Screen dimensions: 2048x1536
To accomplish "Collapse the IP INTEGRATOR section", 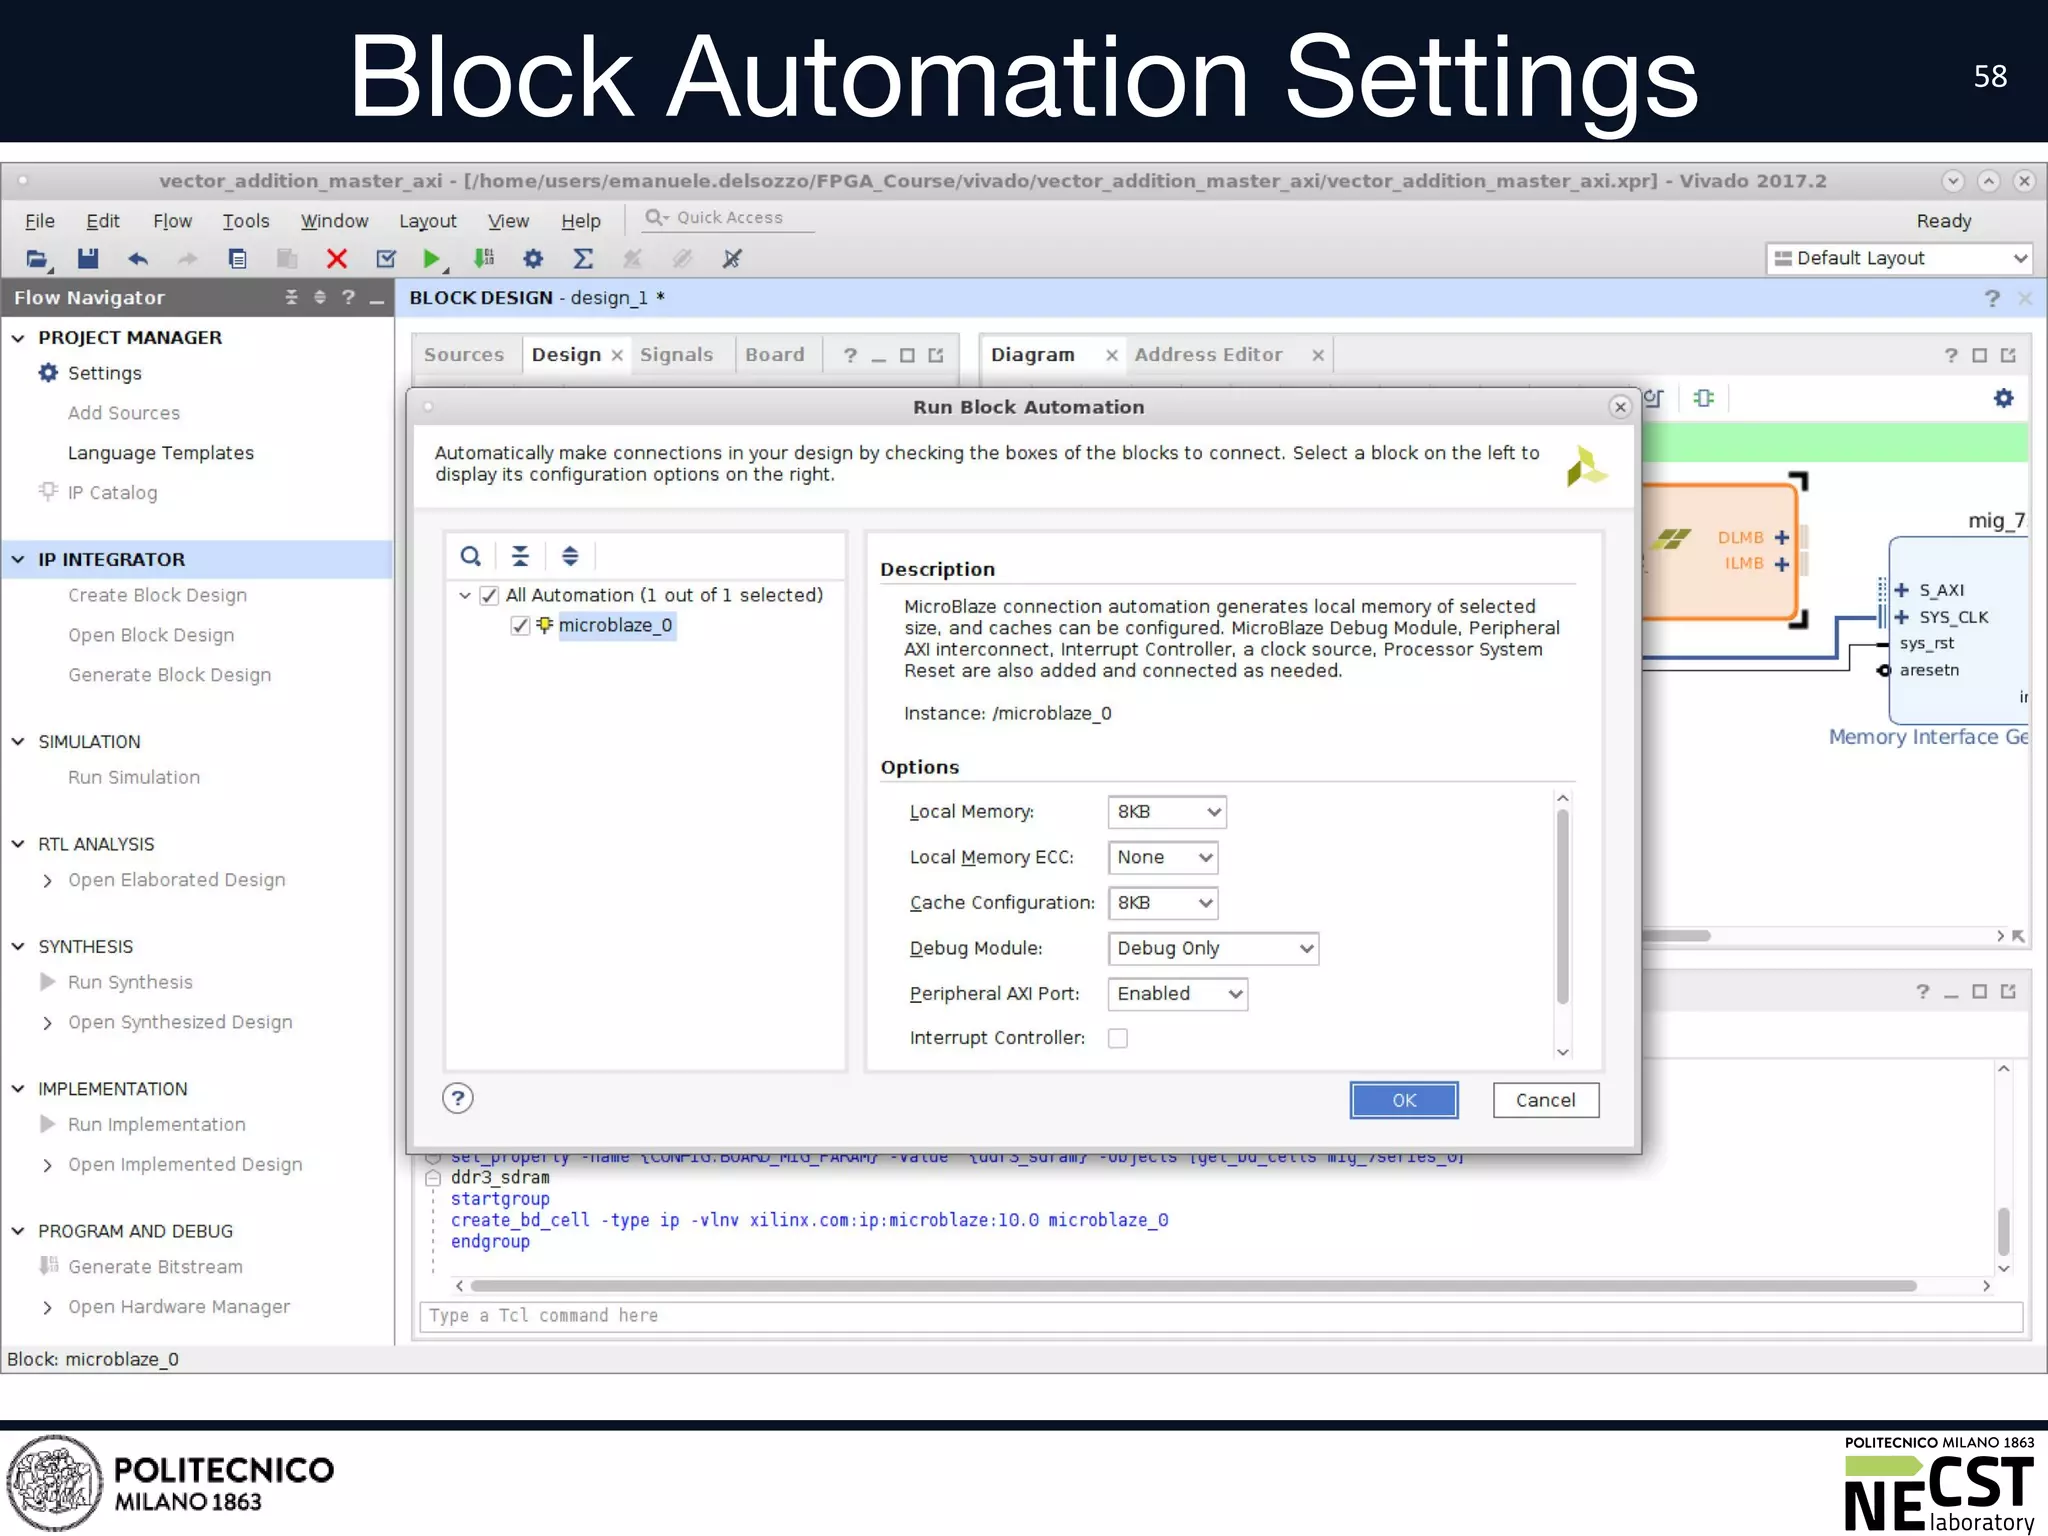I will (18, 560).
